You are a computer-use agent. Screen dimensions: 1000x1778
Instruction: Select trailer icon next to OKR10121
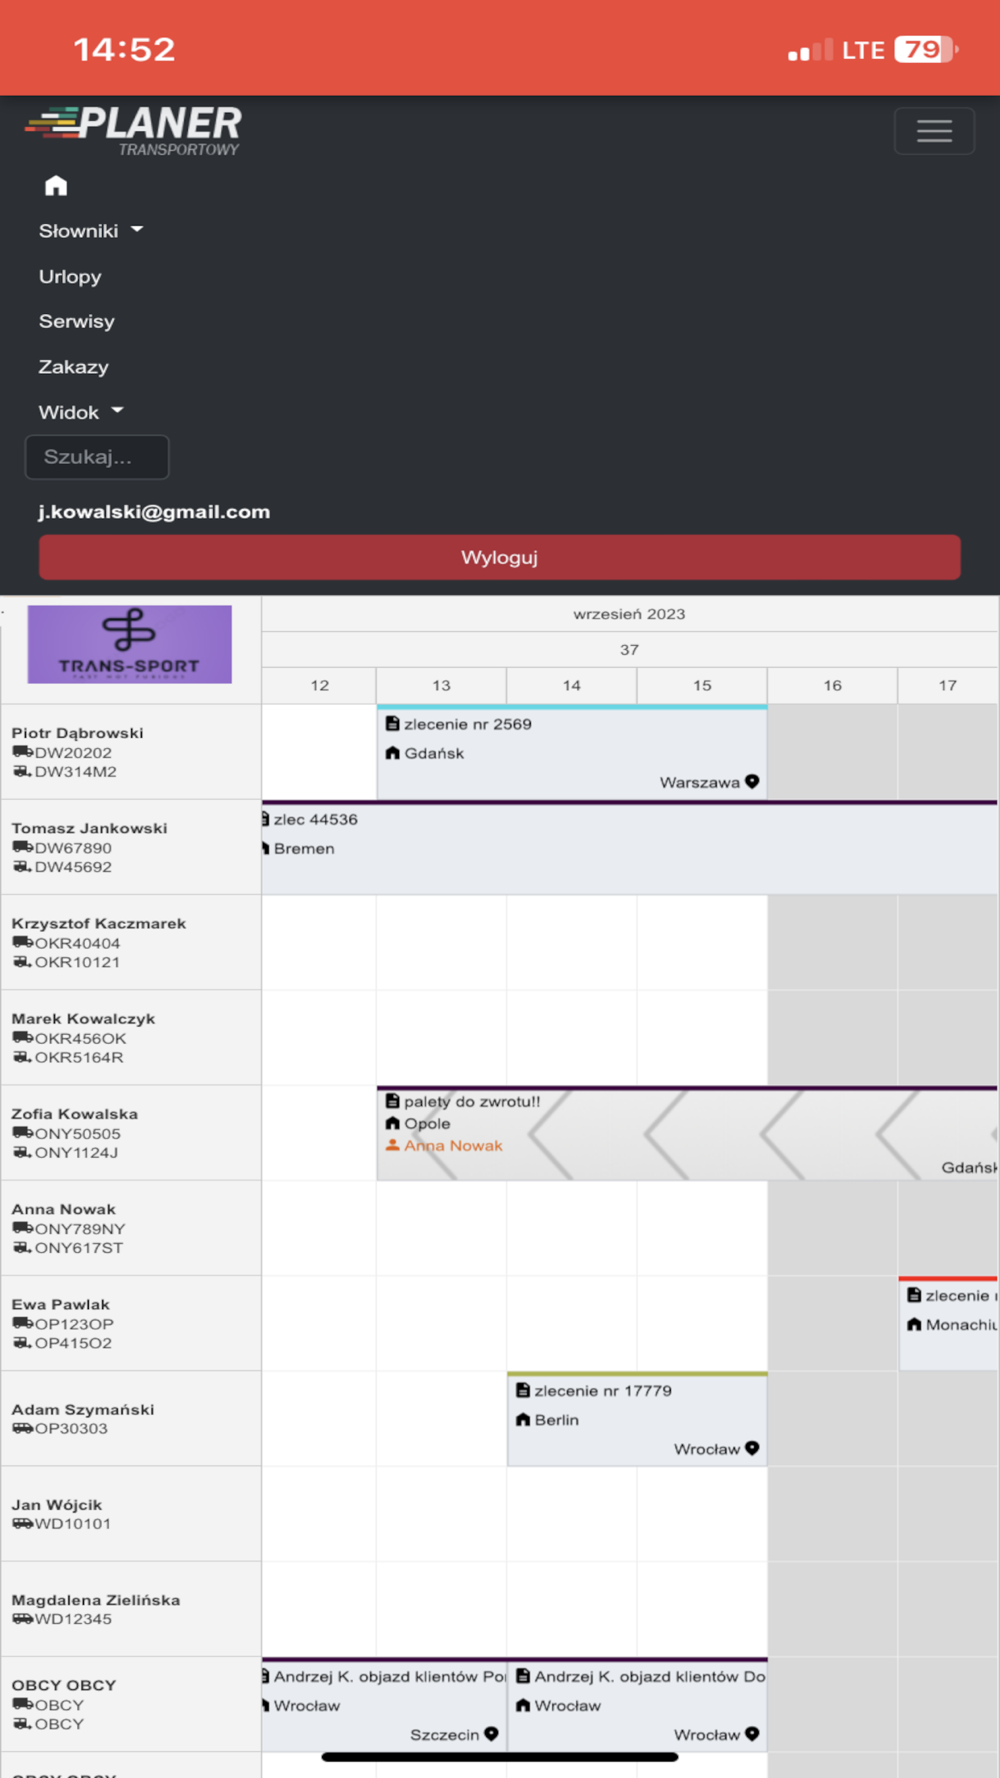(x=22, y=961)
